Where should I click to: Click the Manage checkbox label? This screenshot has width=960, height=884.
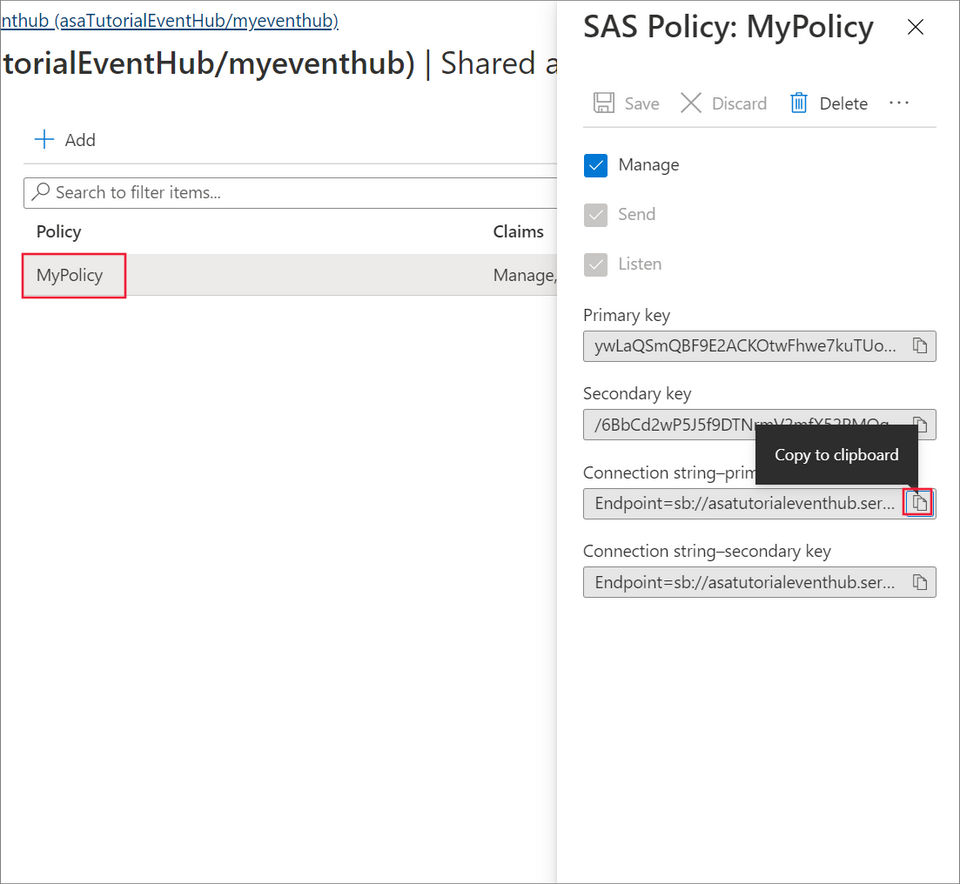[648, 165]
